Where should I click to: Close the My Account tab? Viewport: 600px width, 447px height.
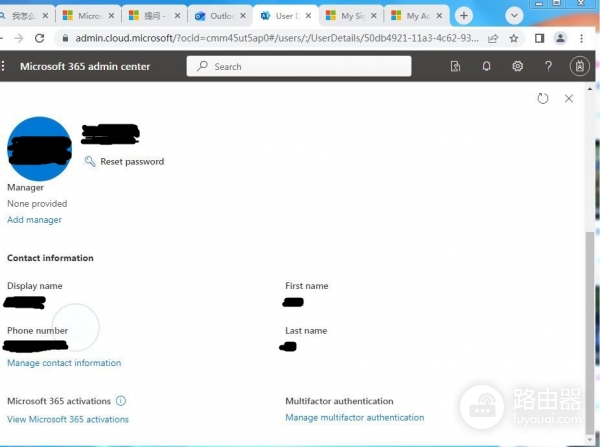[x=439, y=16]
